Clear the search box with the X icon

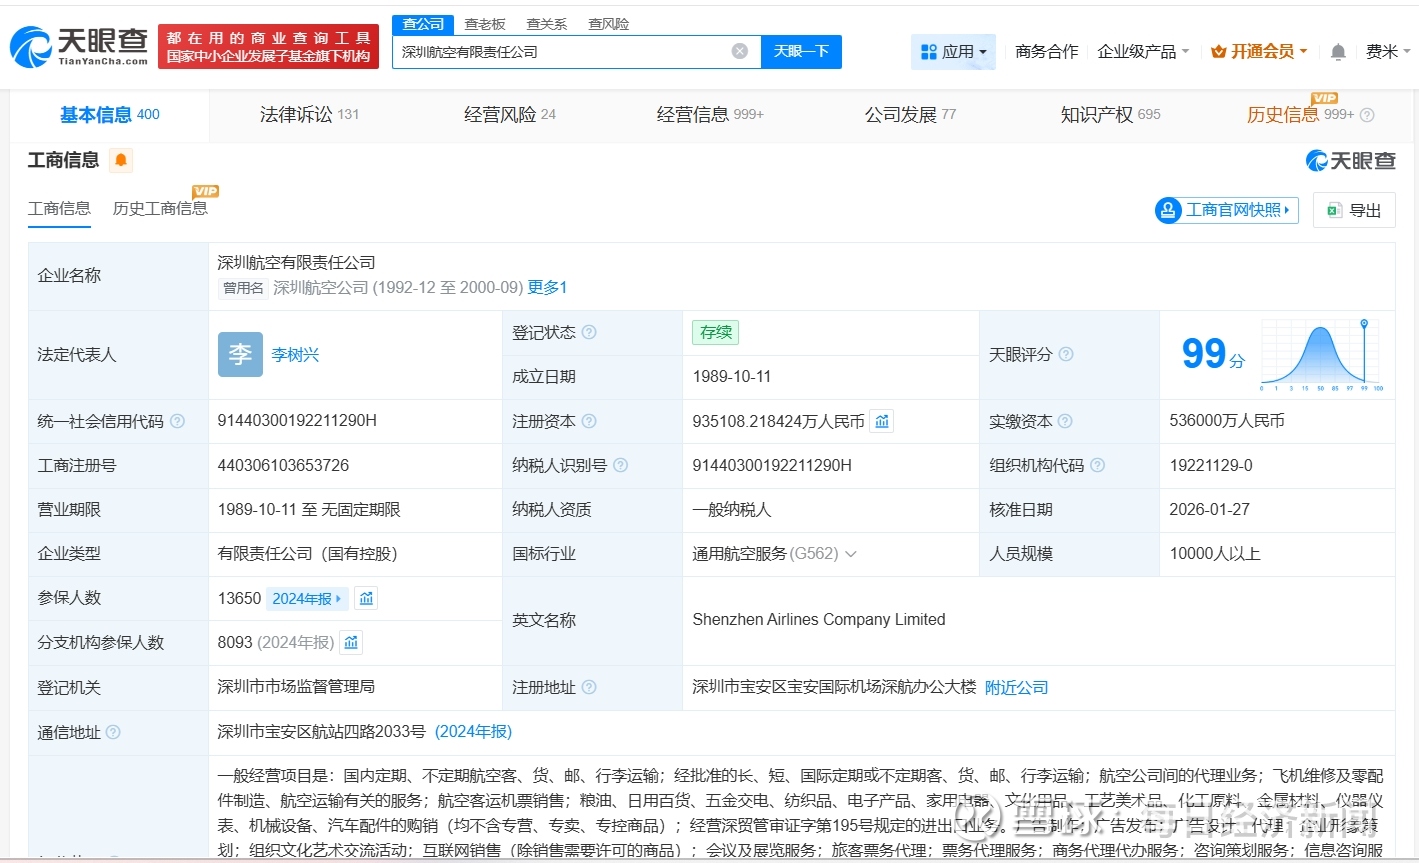[739, 51]
